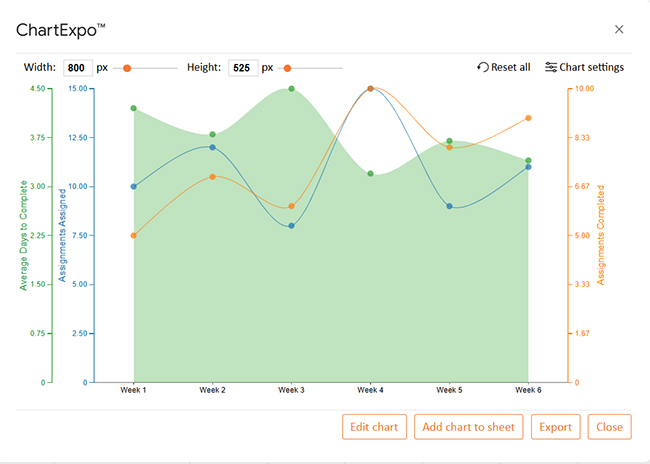
Task: Click the orange Week 6 data point
Action: pyautogui.click(x=528, y=118)
